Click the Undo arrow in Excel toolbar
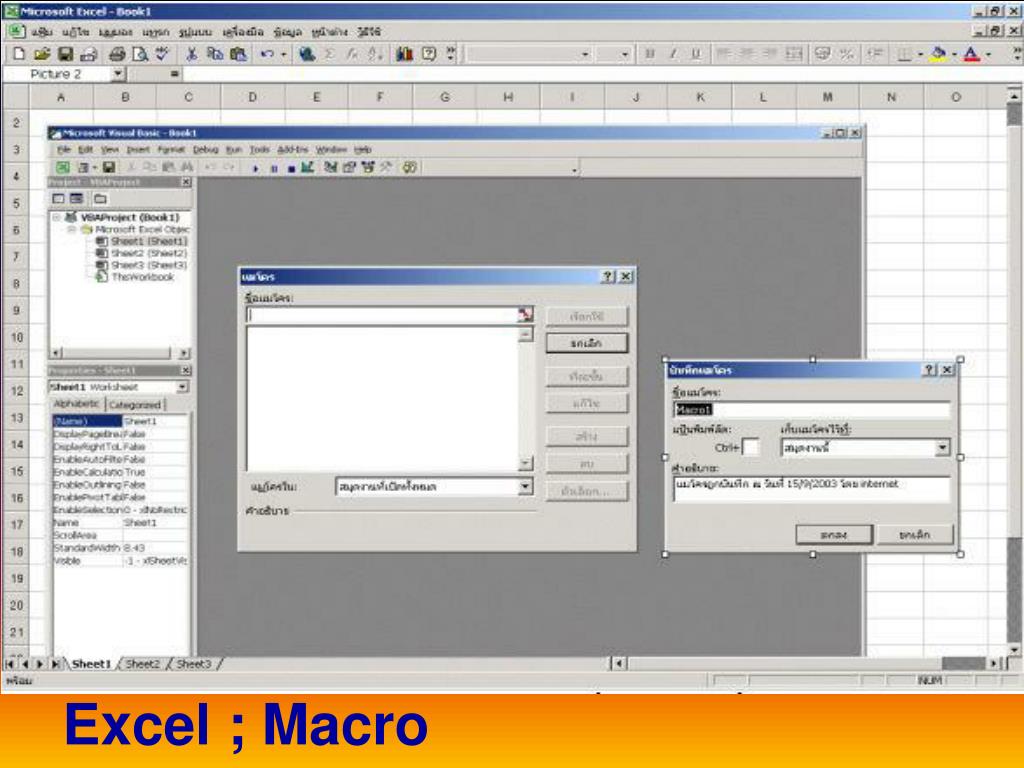This screenshot has width=1024, height=768. [x=266, y=54]
